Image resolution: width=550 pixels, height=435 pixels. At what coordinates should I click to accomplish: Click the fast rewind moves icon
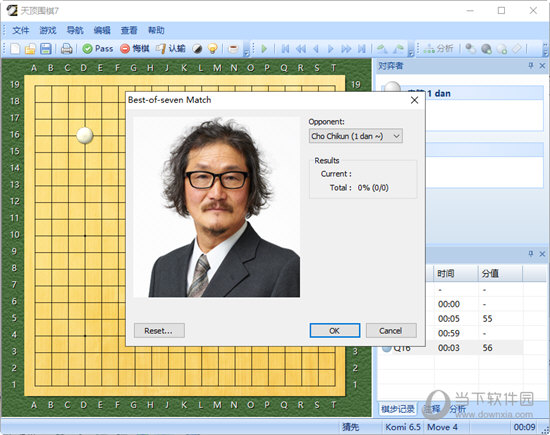click(x=301, y=48)
